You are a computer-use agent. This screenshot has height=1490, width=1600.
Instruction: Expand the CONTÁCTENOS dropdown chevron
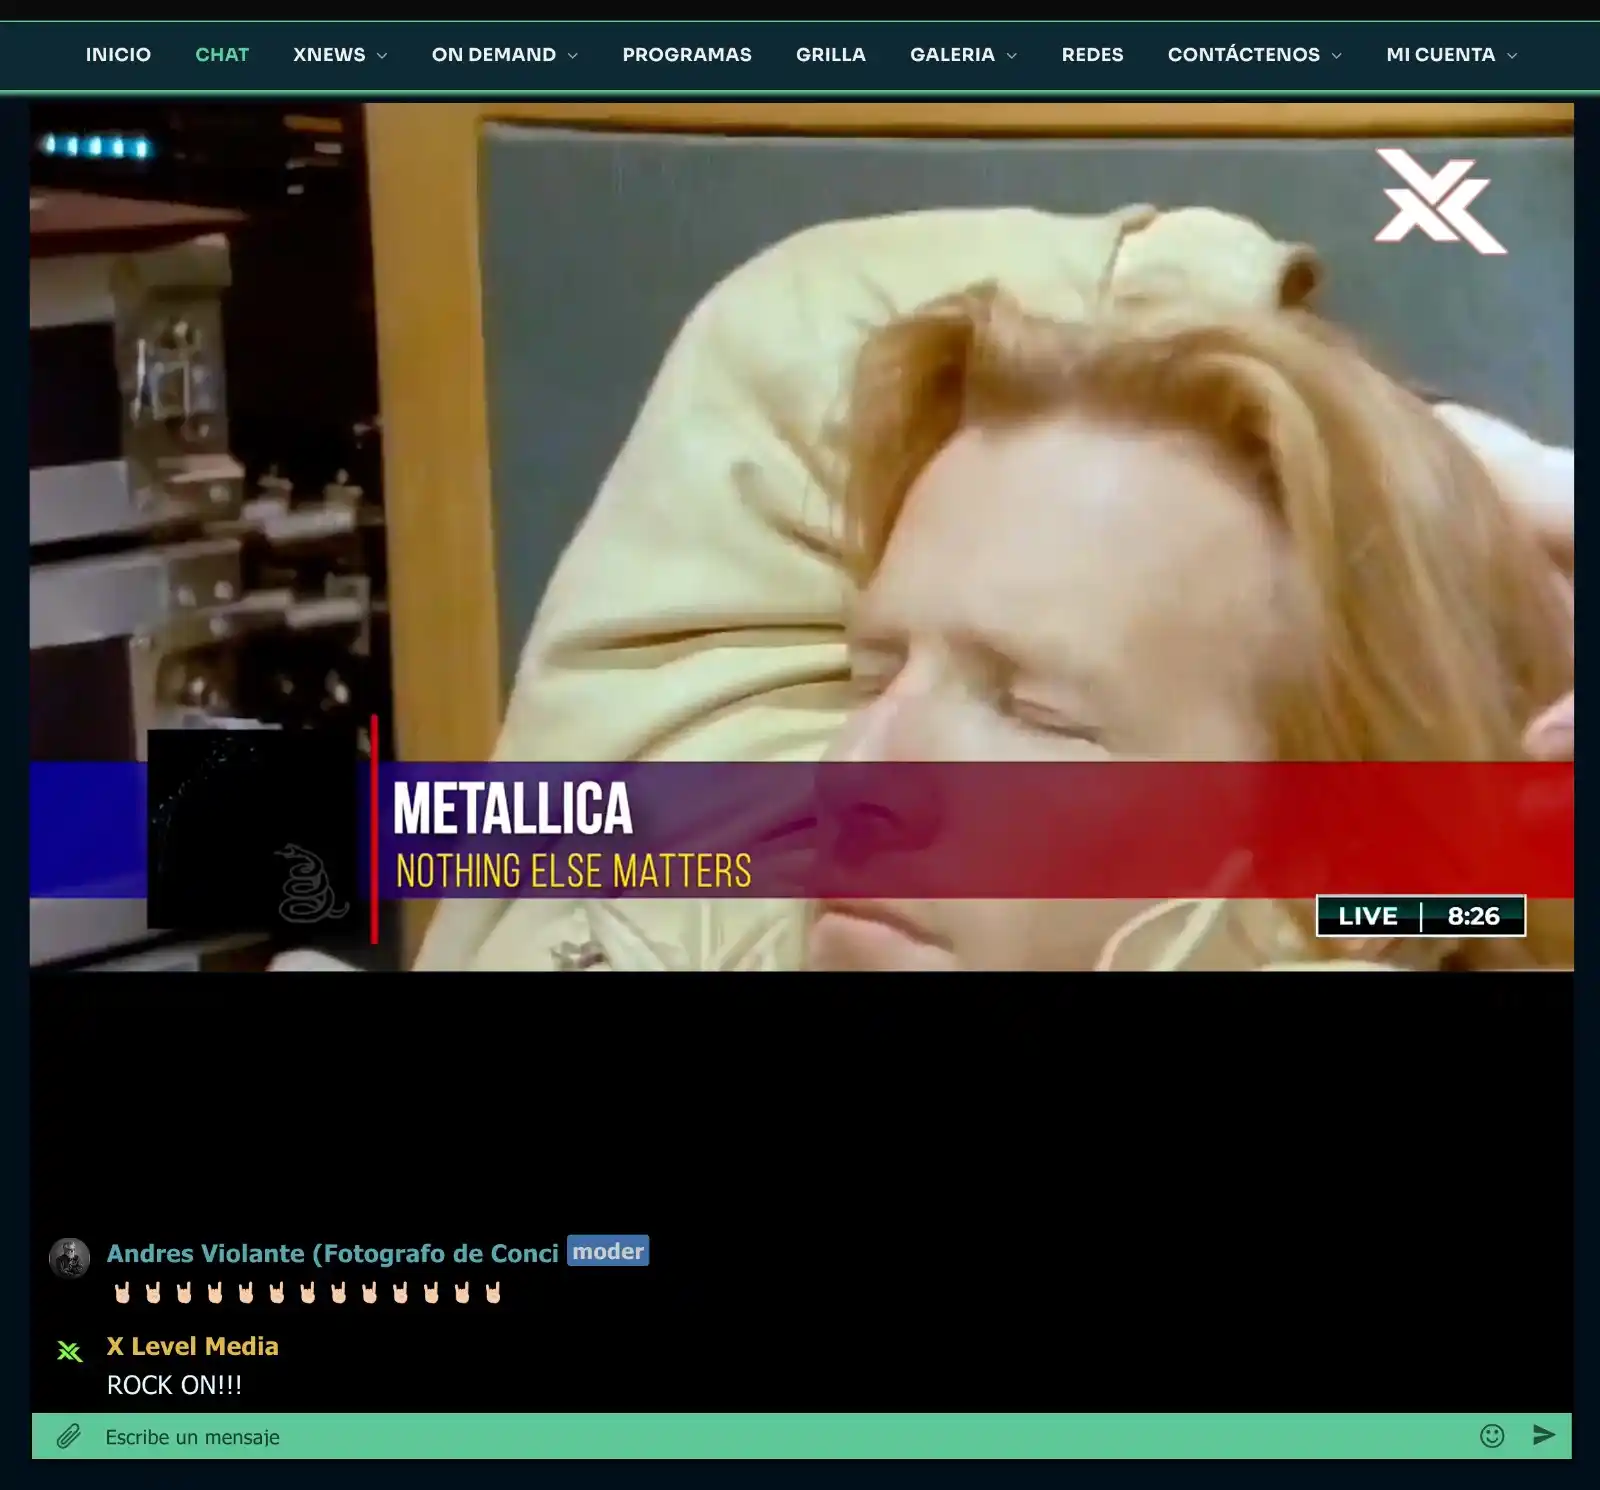pos(1337,56)
